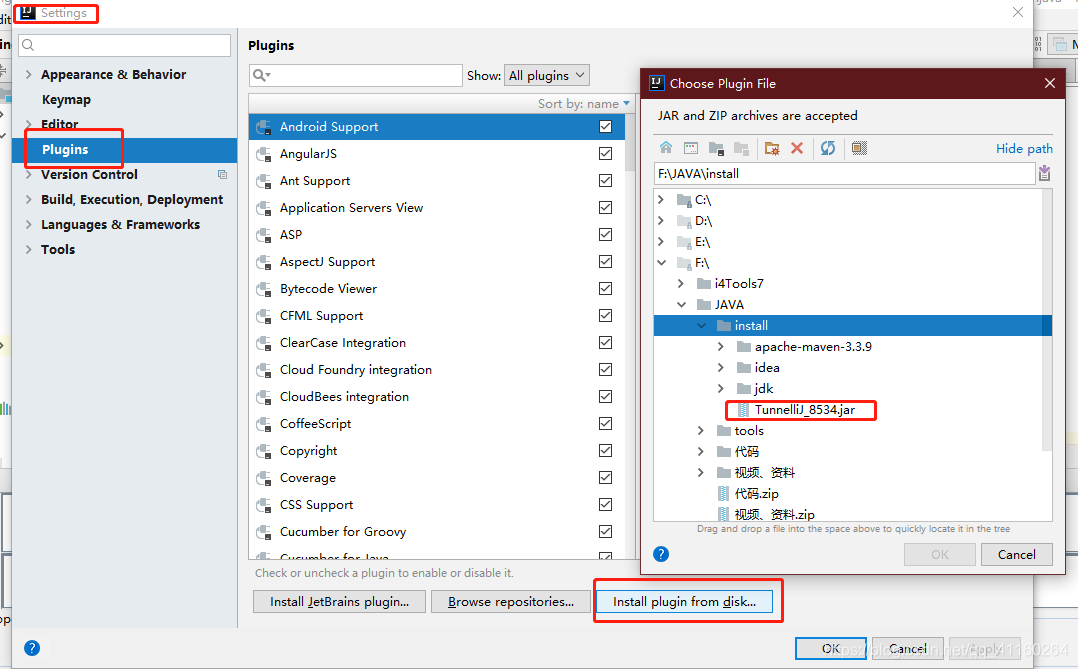The image size is (1078, 669).
Task: Disable the ASP plugin checkbox
Action: click(x=605, y=234)
